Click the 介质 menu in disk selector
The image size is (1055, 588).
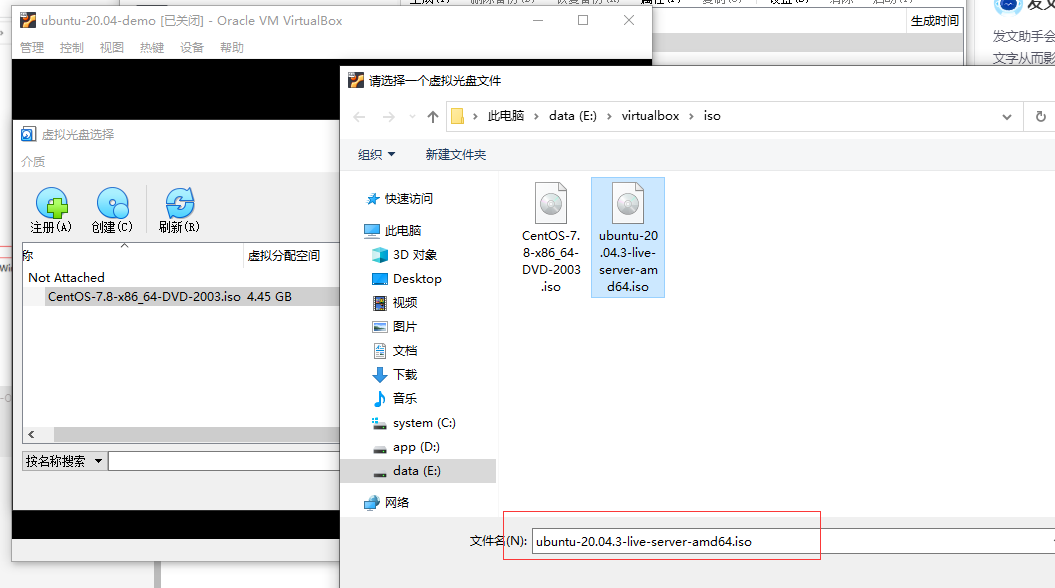point(33,161)
